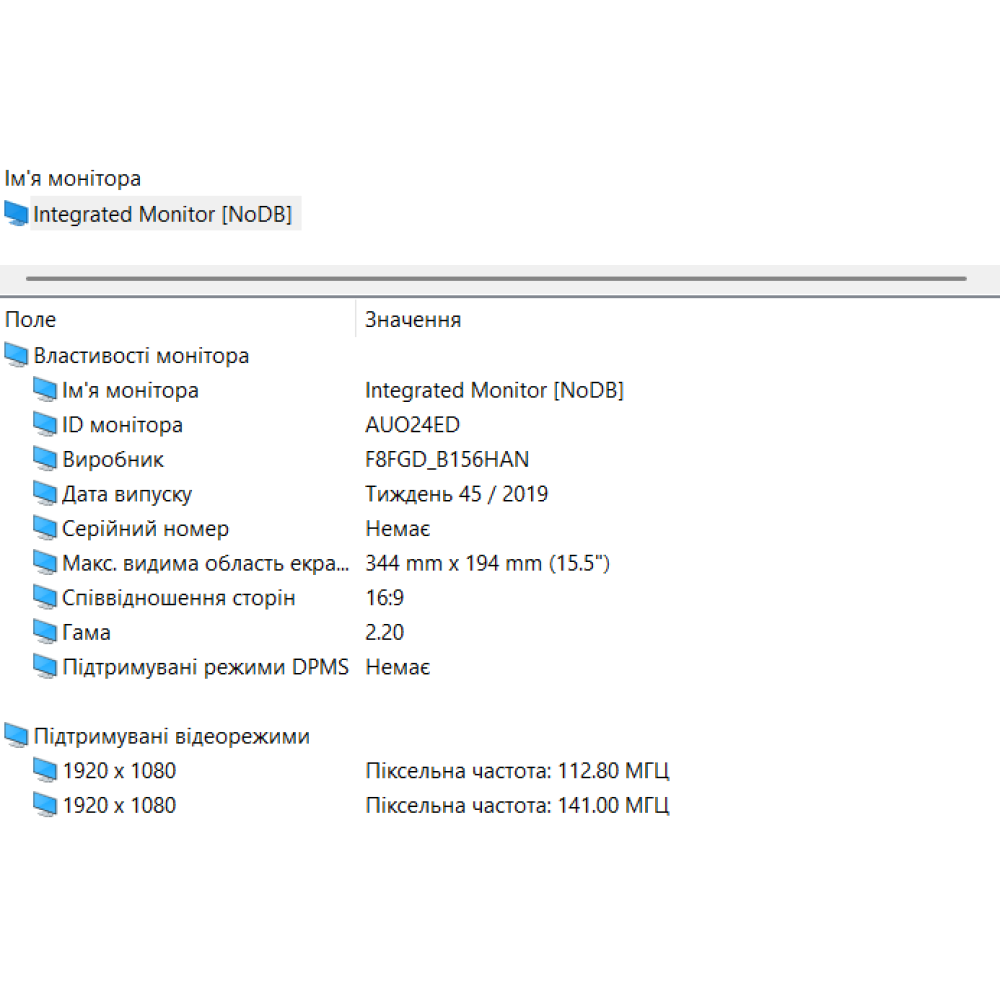
Task: Click the icon next to the second 1920 x 1080 mode
Action: coord(45,804)
